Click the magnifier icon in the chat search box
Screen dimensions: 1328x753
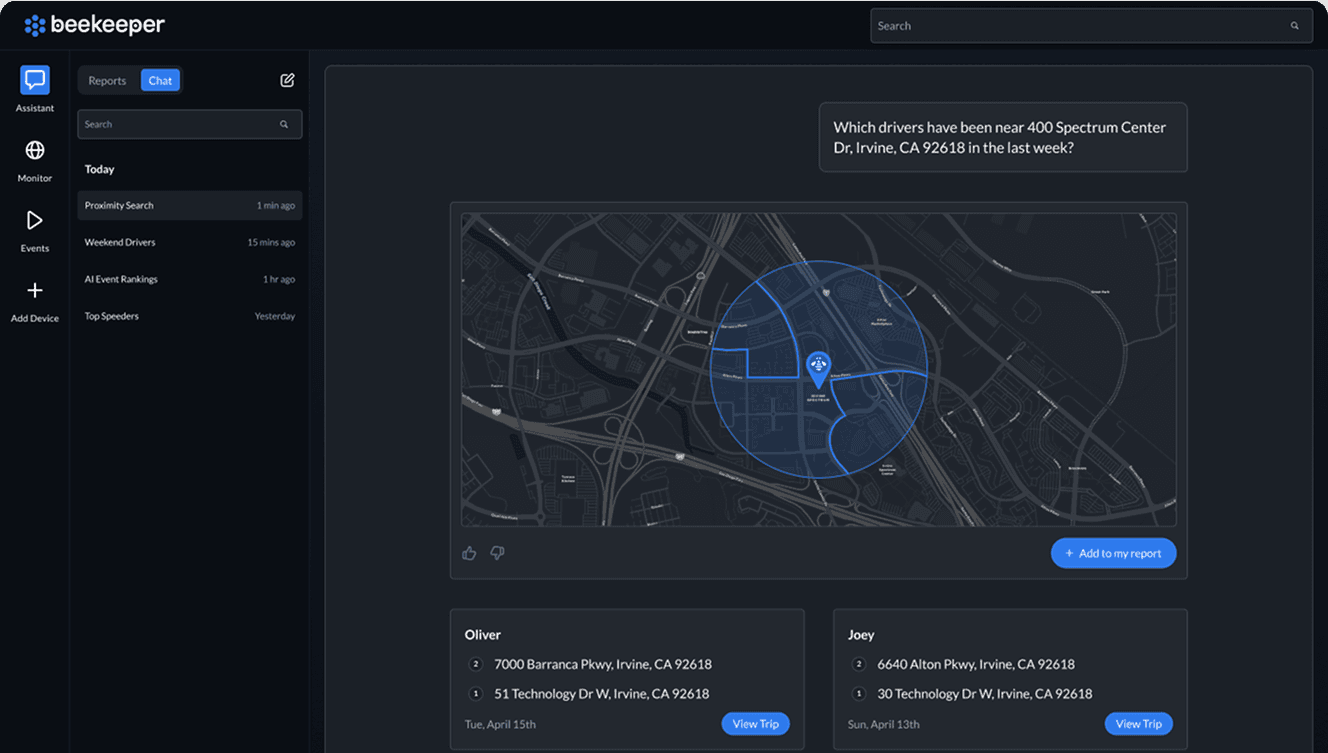285,124
